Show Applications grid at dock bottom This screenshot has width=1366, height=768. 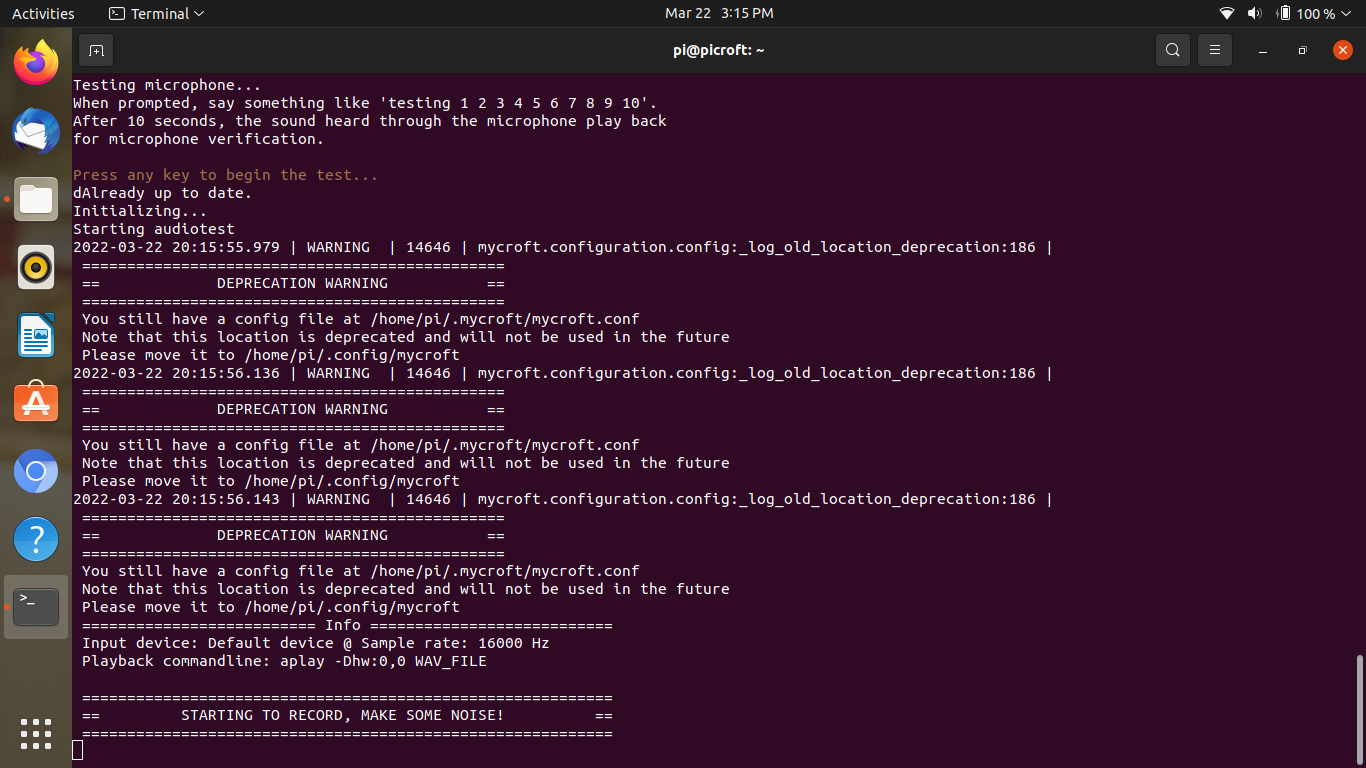(36, 734)
